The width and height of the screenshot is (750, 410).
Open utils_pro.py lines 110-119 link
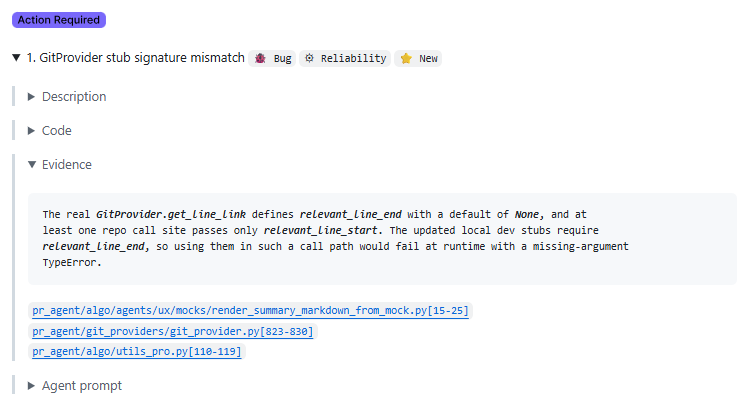(136, 351)
